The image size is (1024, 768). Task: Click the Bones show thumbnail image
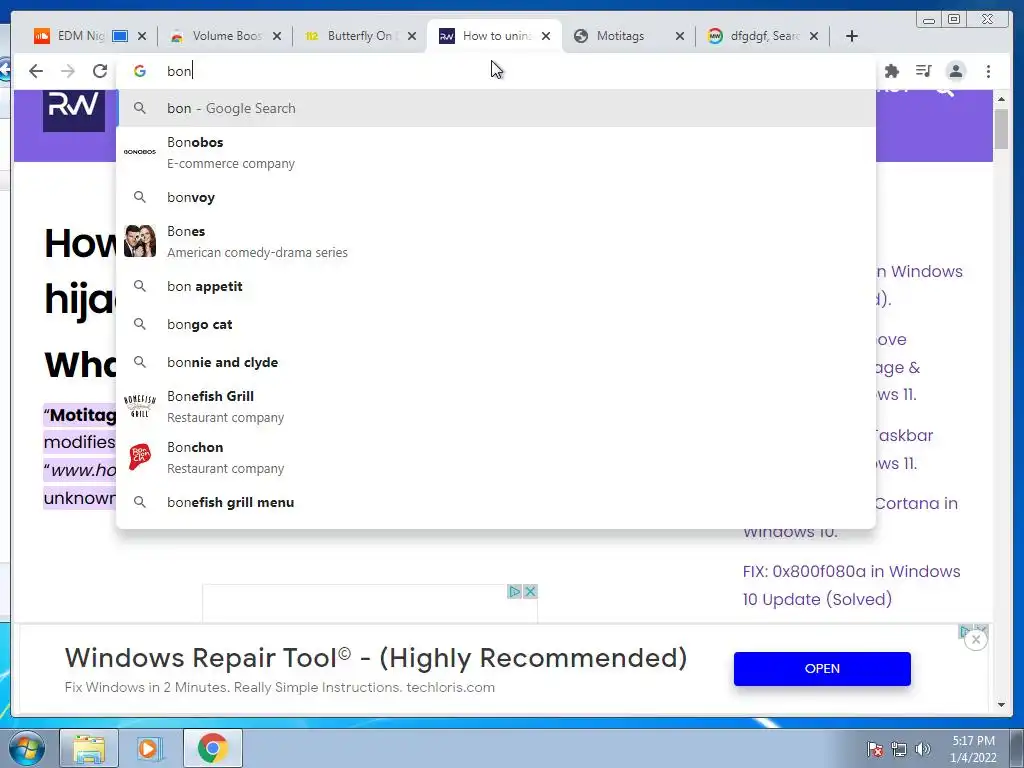click(140, 241)
